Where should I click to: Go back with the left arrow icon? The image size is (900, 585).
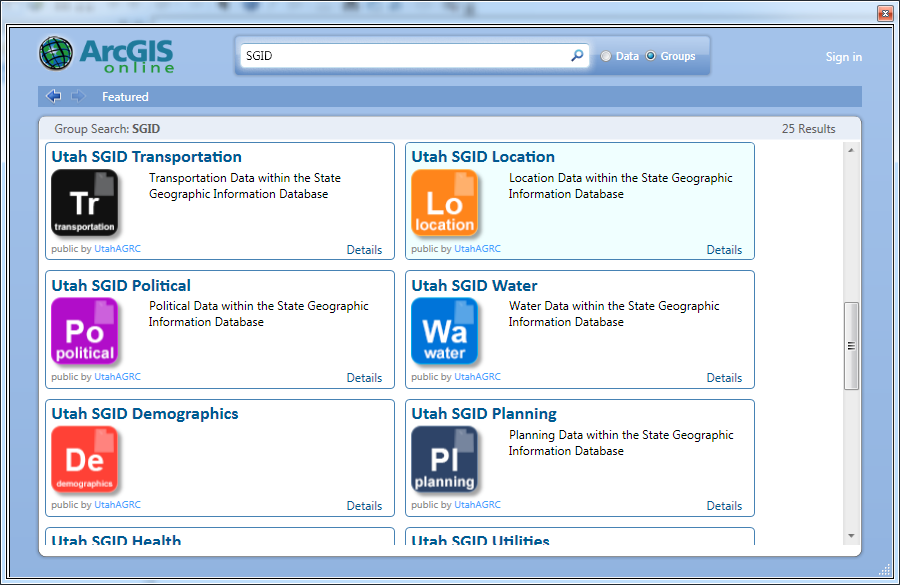53,96
